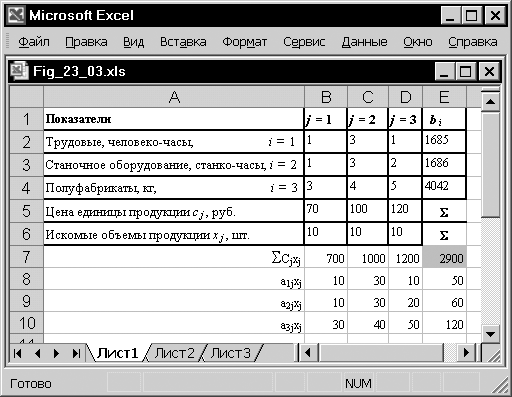Viewport: 512px width, 397px height.
Task: Open the Вид menu
Action: (x=134, y=42)
